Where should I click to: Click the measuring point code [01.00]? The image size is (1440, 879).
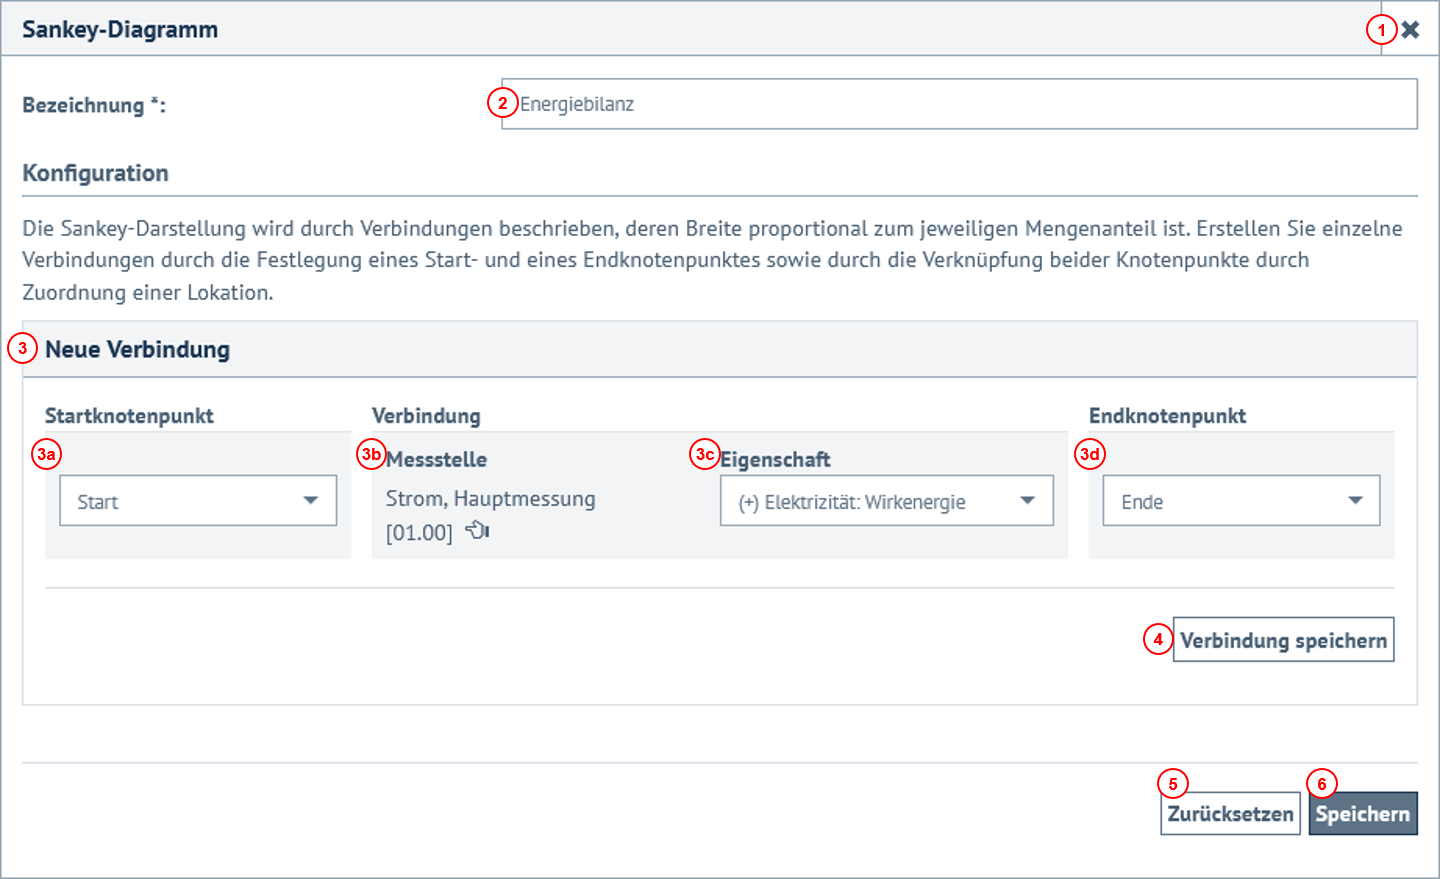pyautogui.click(x=419, y=531)
